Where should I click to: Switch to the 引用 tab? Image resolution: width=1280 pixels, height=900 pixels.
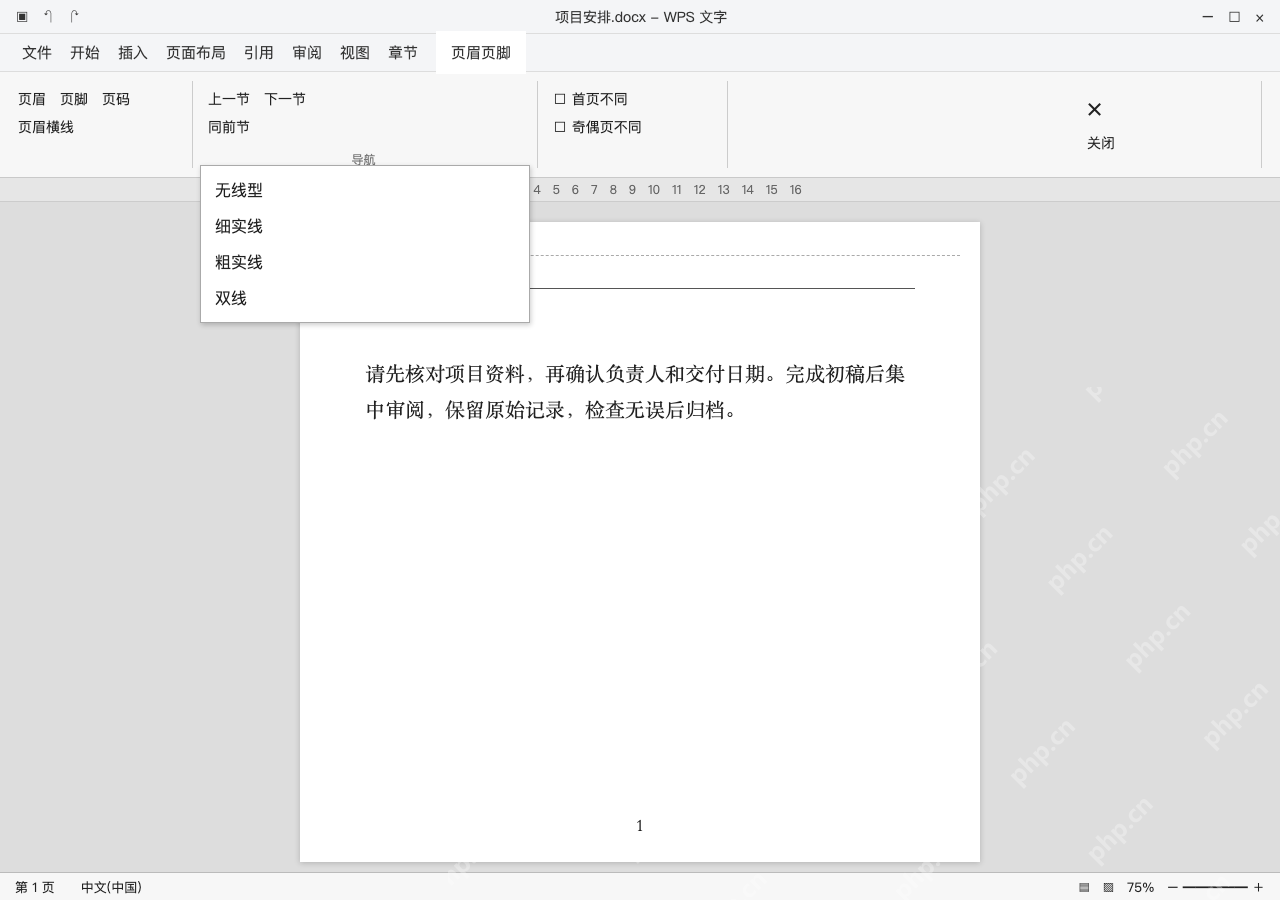pyautogui.click(x=259, y=53)
